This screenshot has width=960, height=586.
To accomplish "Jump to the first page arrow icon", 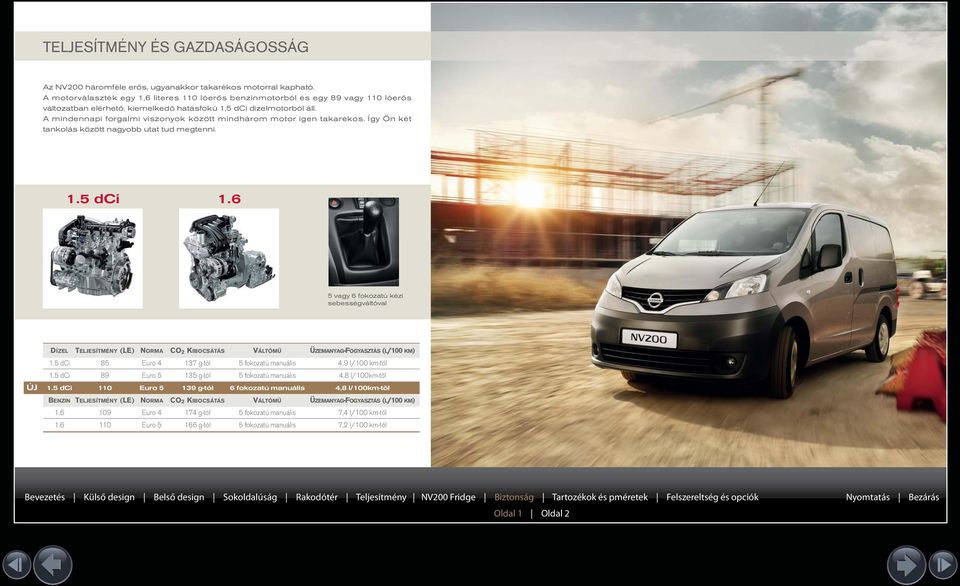I will pos(17,564).
